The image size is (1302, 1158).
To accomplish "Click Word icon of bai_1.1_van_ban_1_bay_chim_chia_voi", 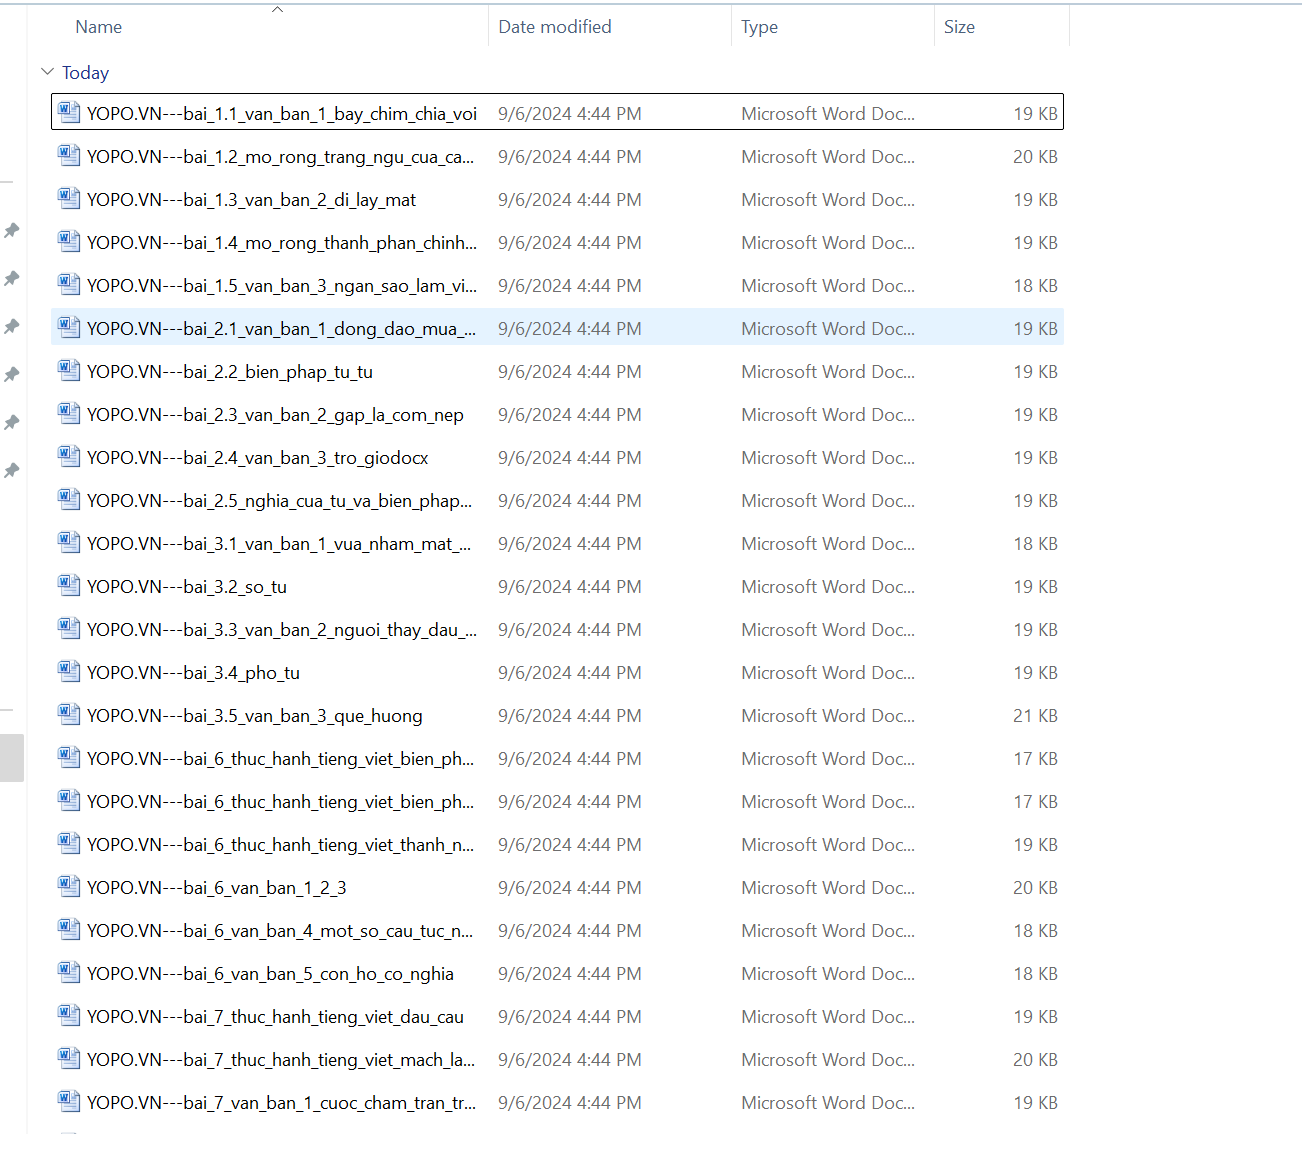I will 69,112.
